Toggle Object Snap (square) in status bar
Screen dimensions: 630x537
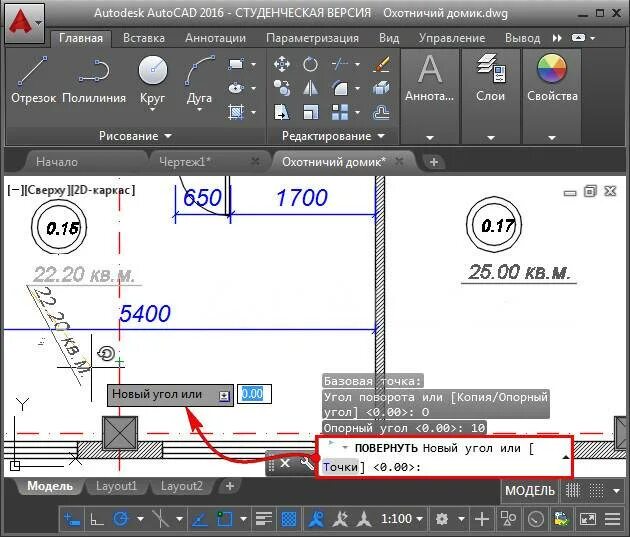pyautogui.click(x=225, y=519)
